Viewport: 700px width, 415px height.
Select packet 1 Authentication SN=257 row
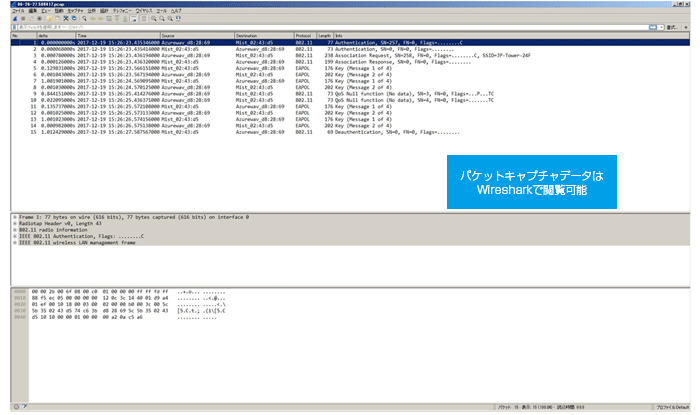pos(350,43)
